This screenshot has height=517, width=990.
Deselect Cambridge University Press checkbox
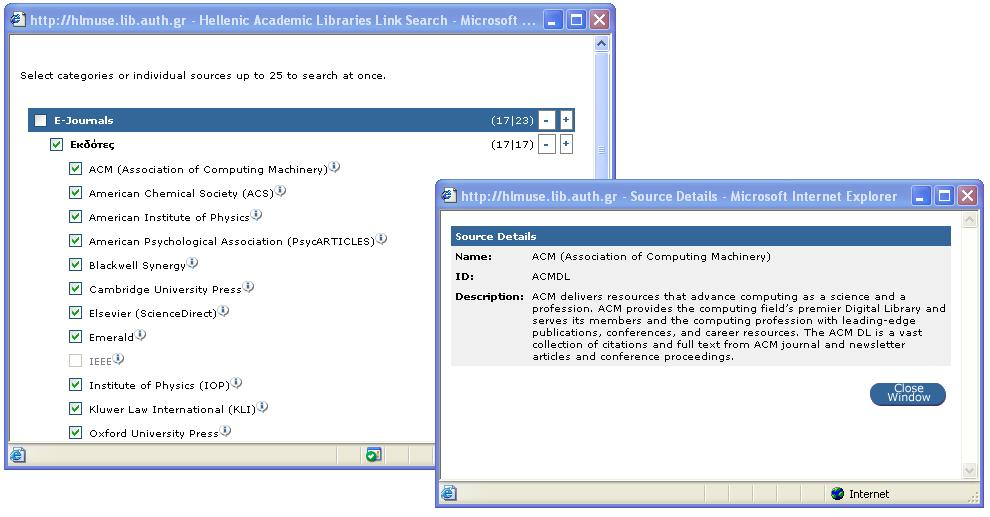(x=75, y=288)
